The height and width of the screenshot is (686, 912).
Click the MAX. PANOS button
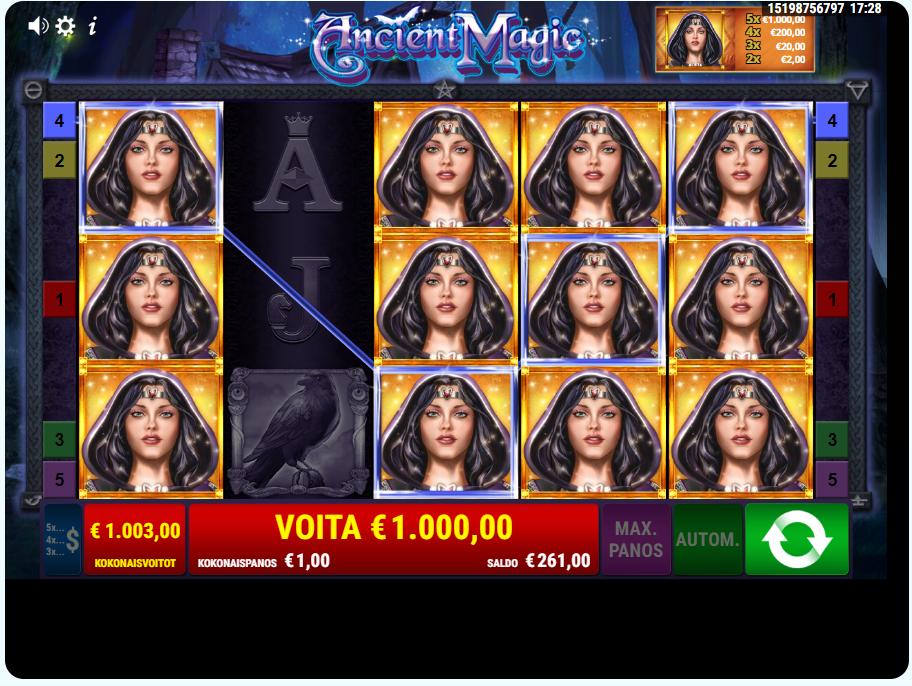[636, 539]
